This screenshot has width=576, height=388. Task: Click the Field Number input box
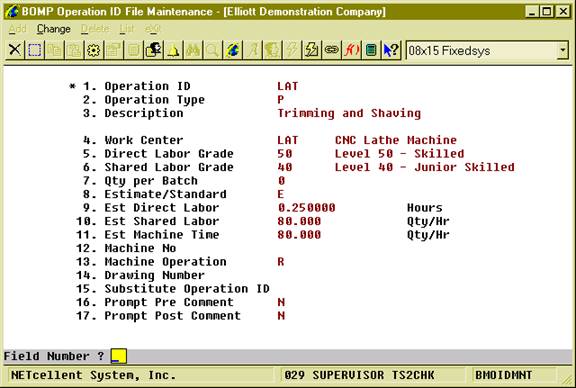click(x=119, y=356)
